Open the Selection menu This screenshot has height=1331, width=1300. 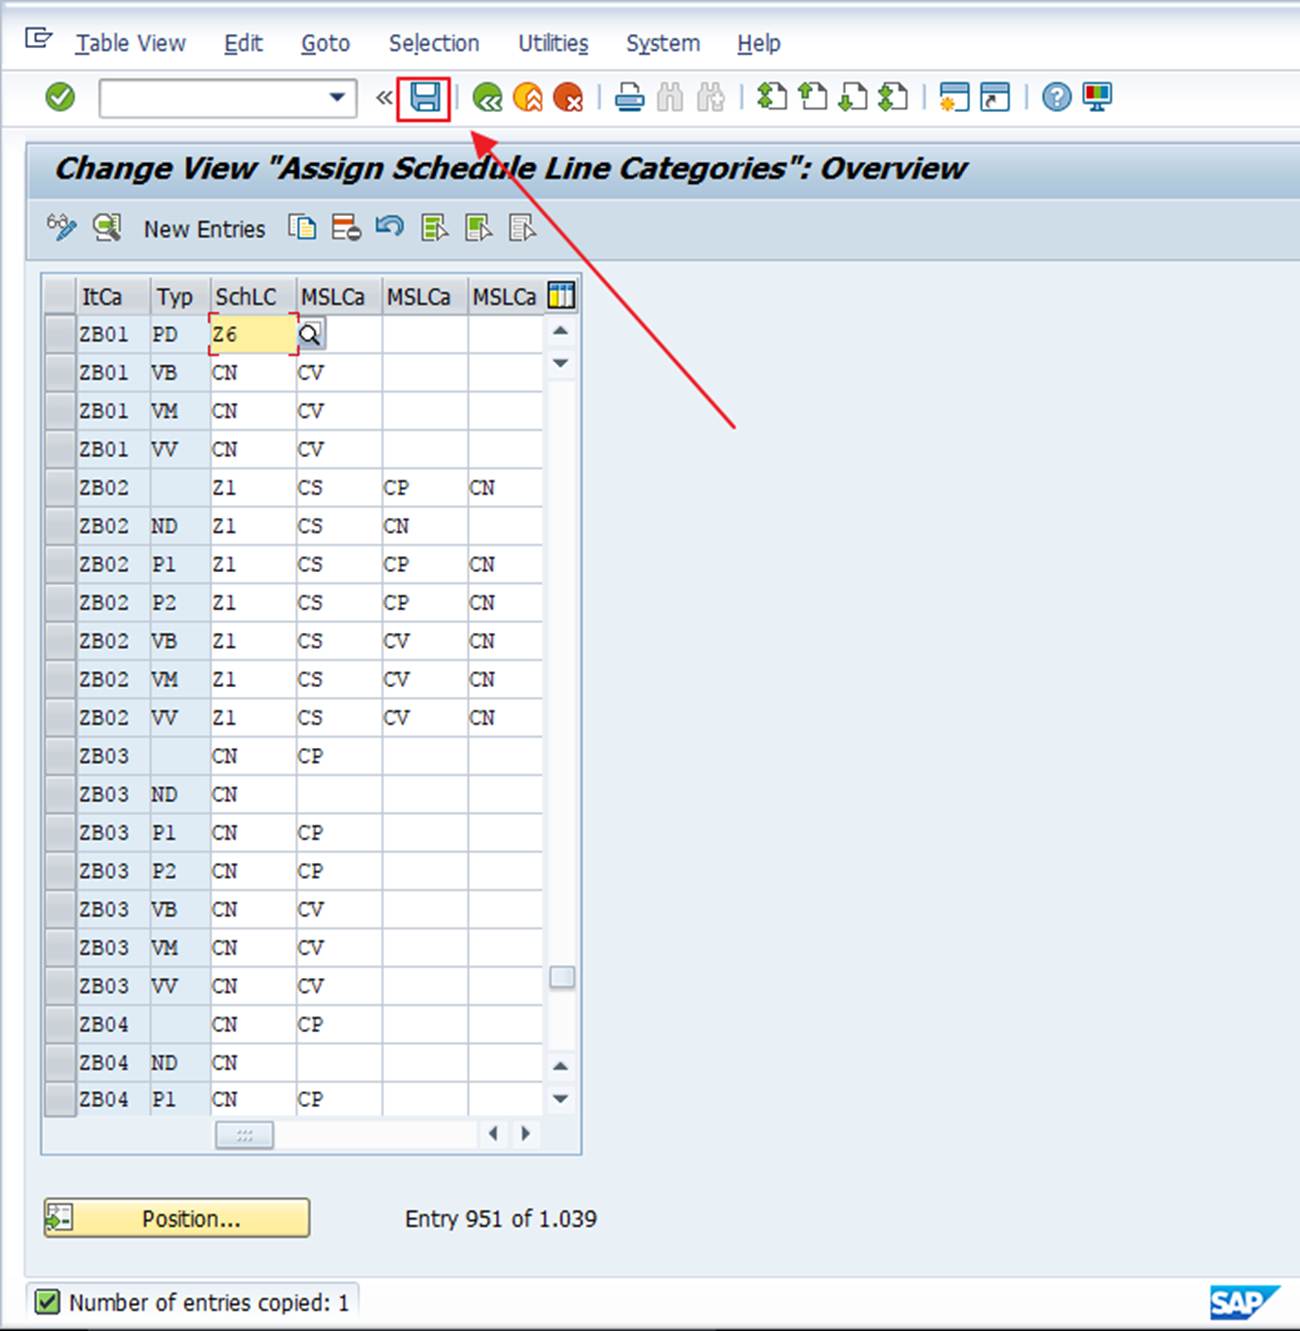434,43
